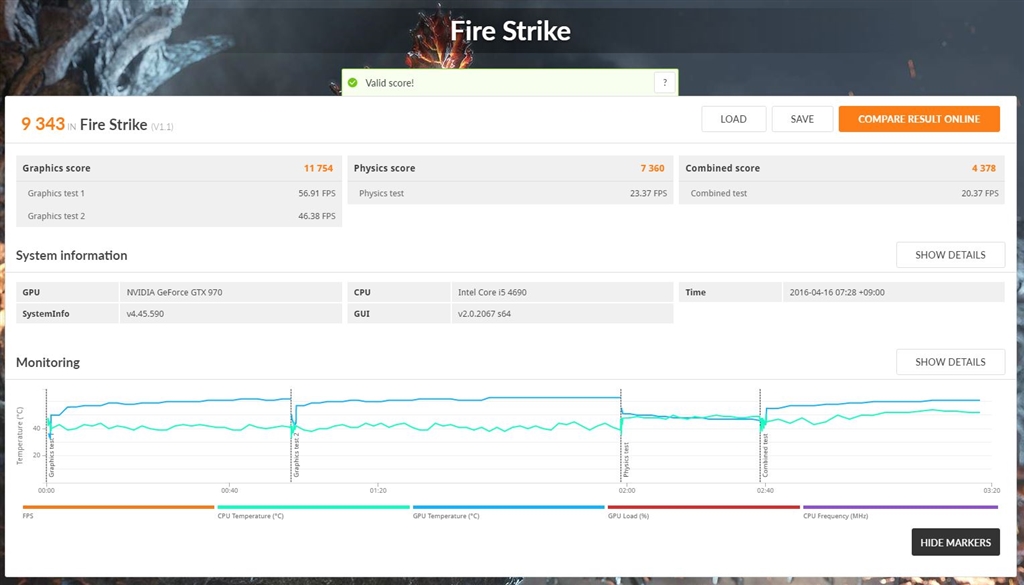Click the HIDE MARKERS button

[955, 543]
